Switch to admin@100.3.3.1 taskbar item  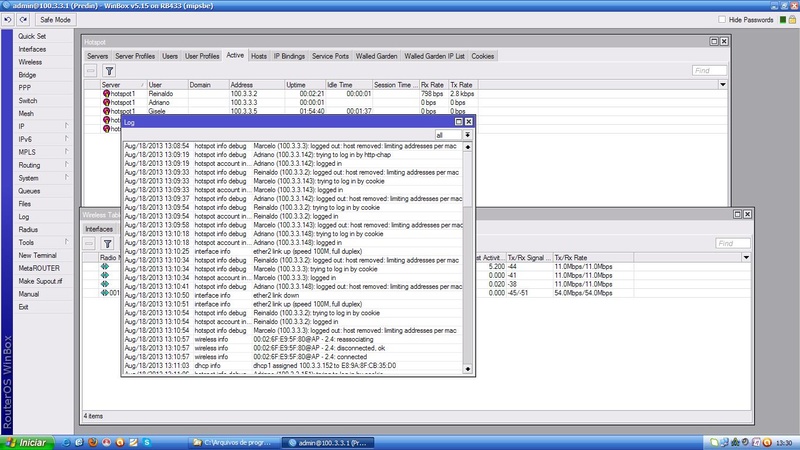[x=328, y=443]
